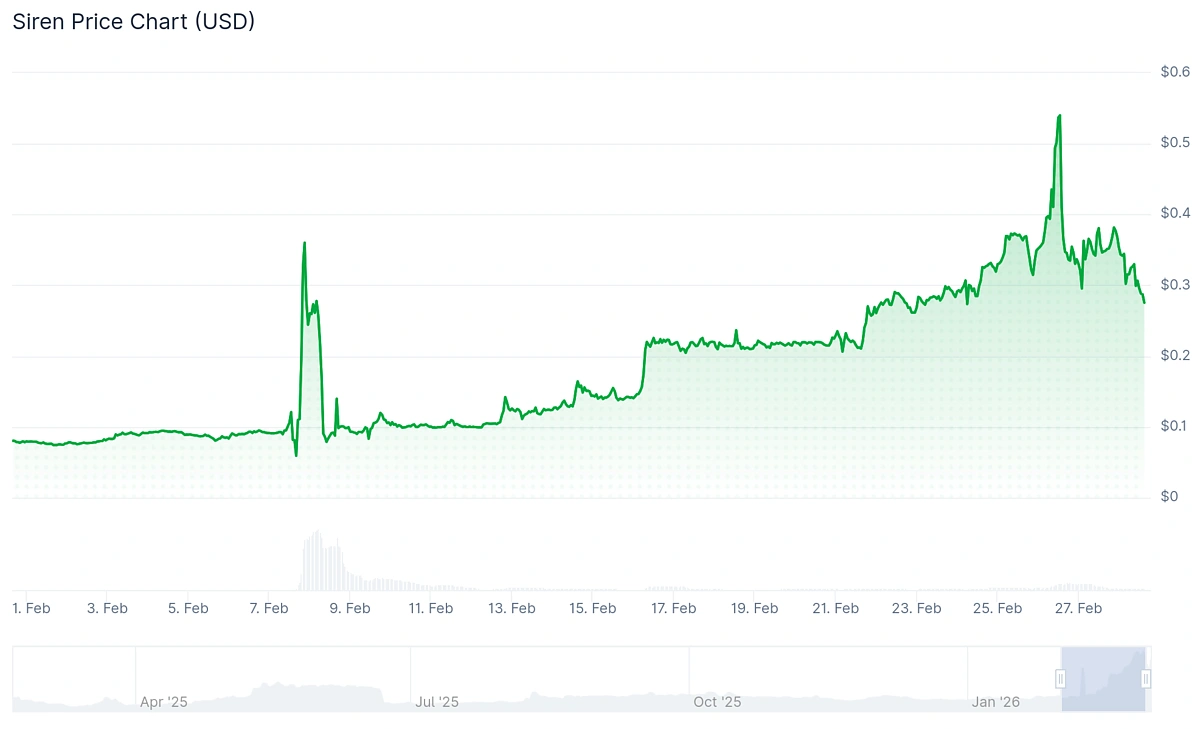The width and height of the screenshot is (1200, 730).
Task: Click the 1. Feb date axis label
Action: (31, 608)
